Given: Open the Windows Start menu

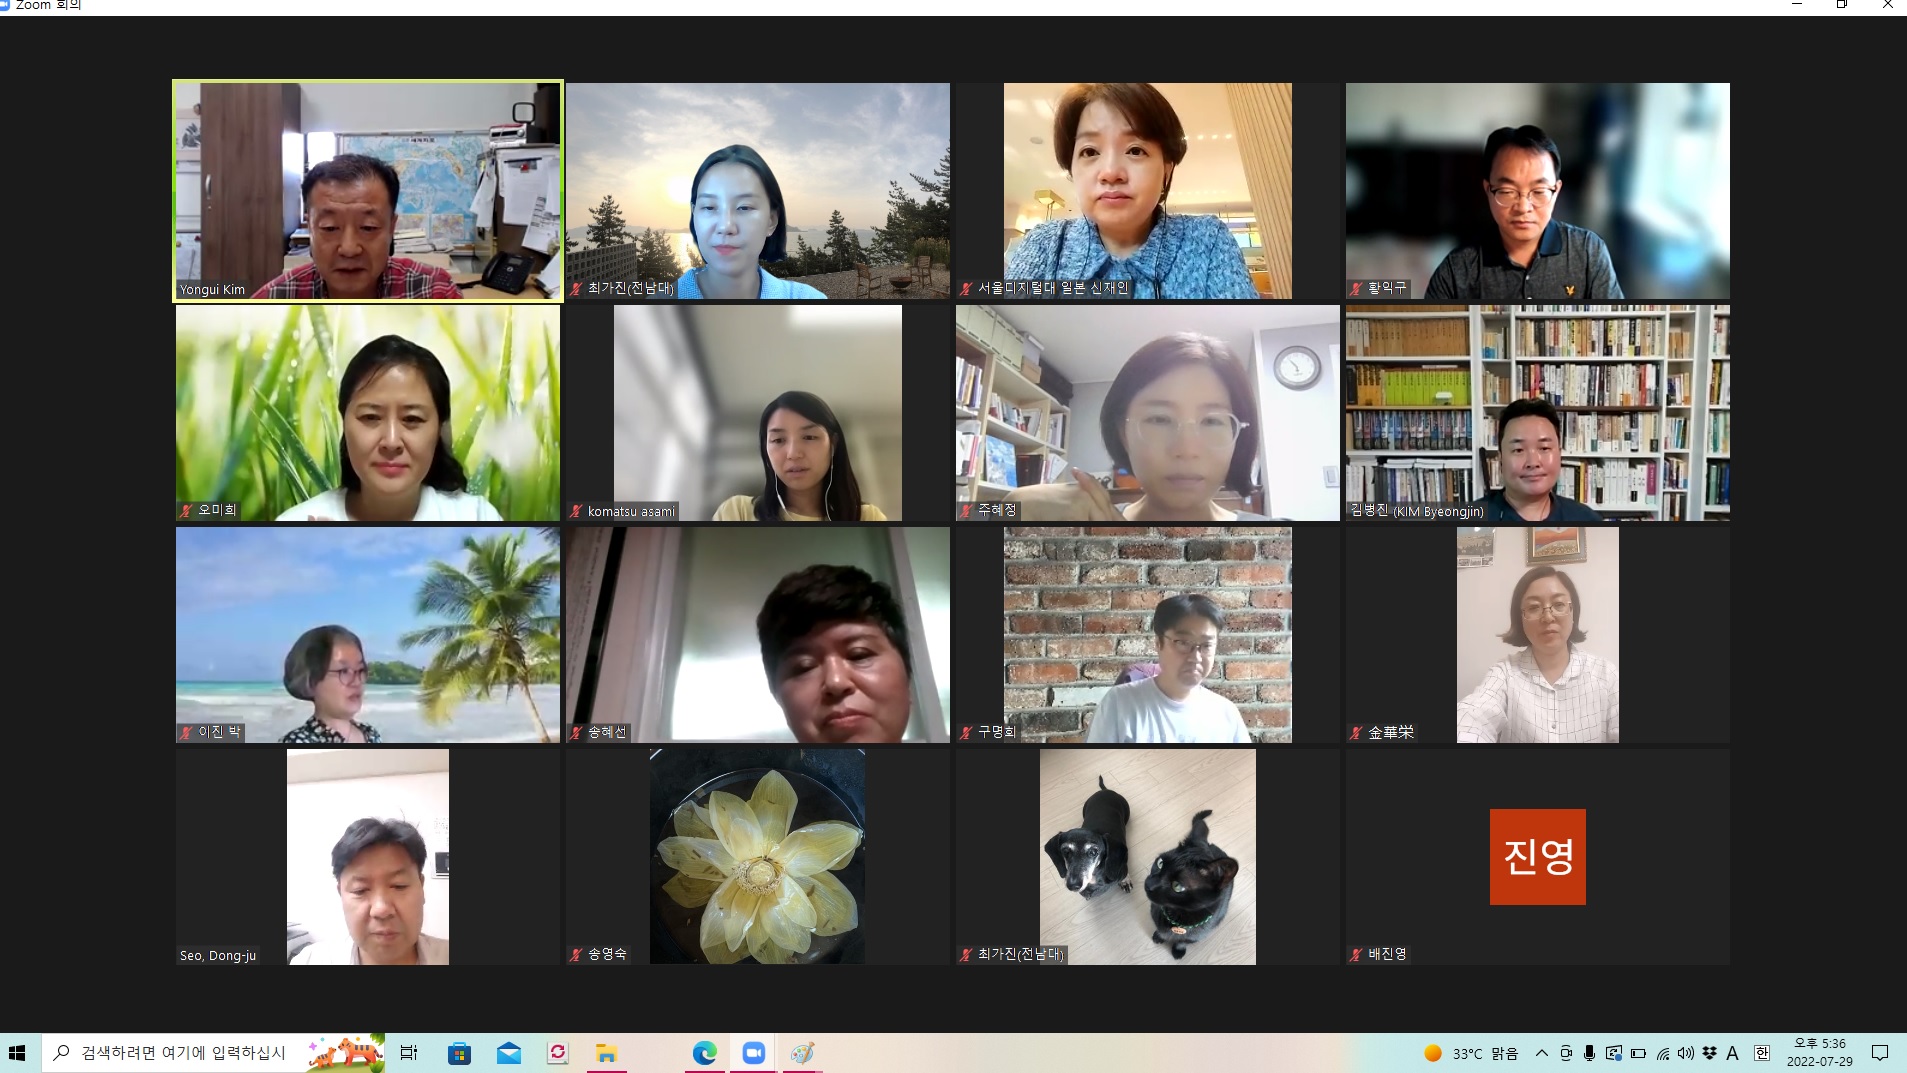Looking at the screenshot, I should 17,1053.
